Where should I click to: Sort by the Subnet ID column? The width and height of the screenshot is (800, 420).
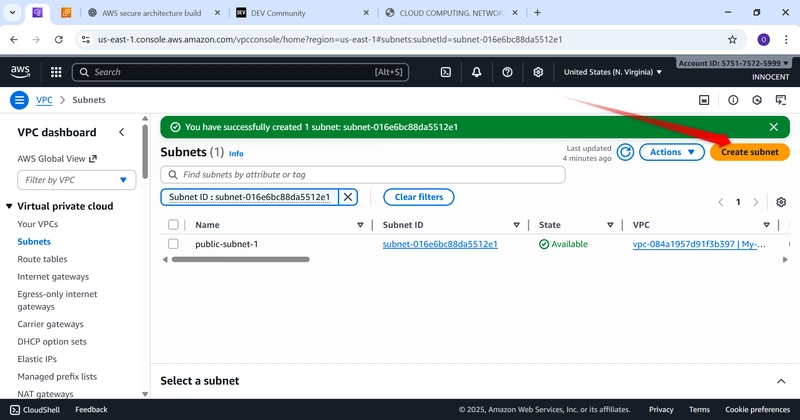(x=516, y=225)
